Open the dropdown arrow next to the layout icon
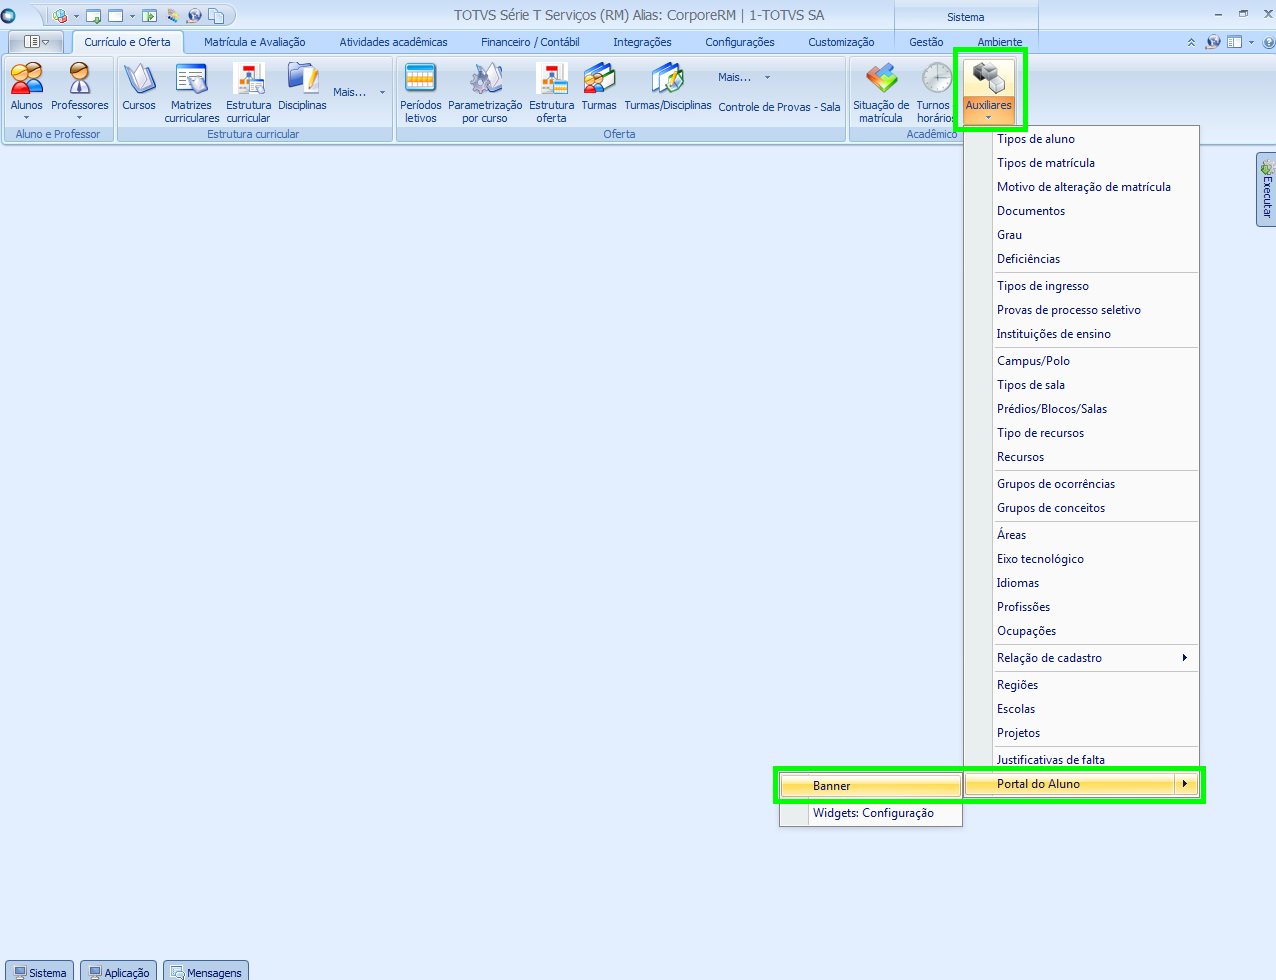Screen dimensions: 1276x980 point(1251,42)
